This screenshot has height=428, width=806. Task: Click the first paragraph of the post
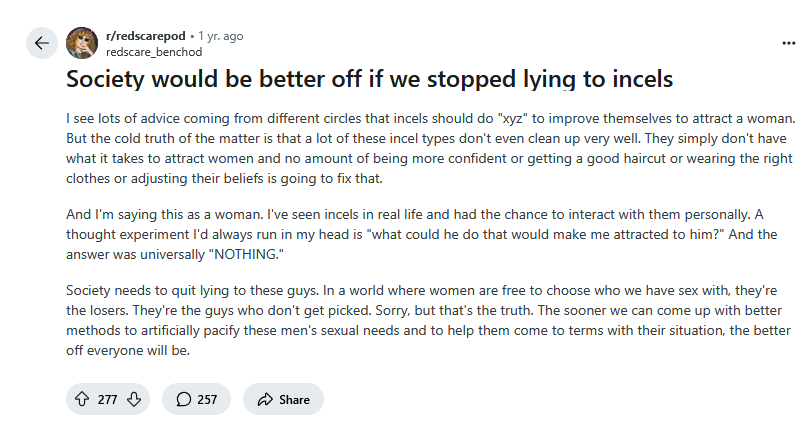(x=431, y=148)
